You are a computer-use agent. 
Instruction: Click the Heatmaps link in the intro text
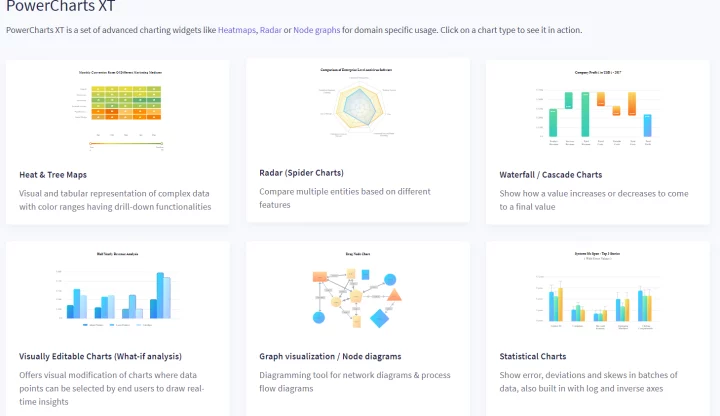[x=234, y=30]
